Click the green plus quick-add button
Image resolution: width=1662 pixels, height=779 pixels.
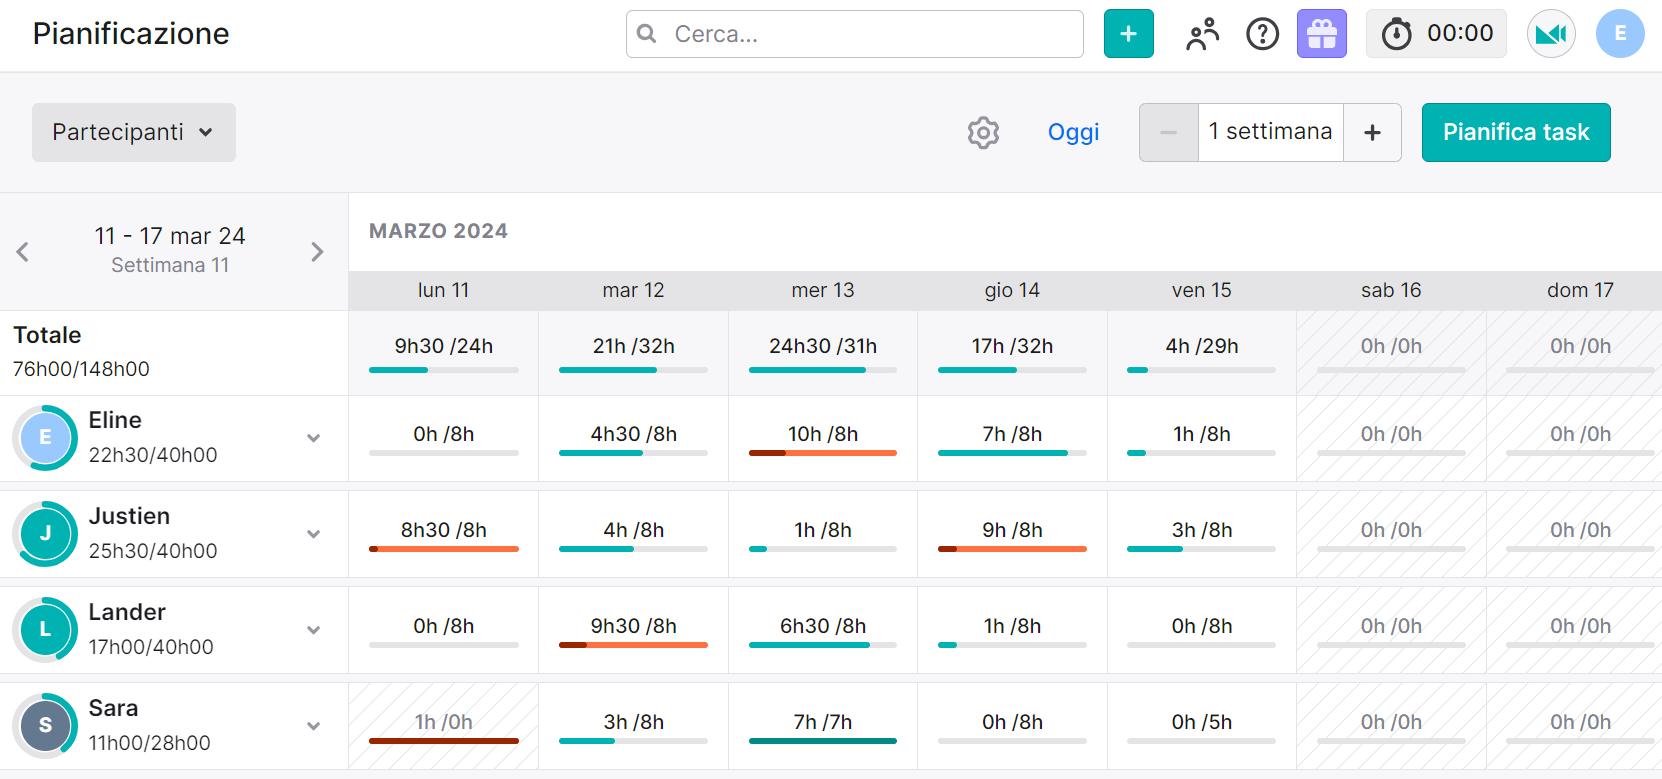click(1128, 34)
